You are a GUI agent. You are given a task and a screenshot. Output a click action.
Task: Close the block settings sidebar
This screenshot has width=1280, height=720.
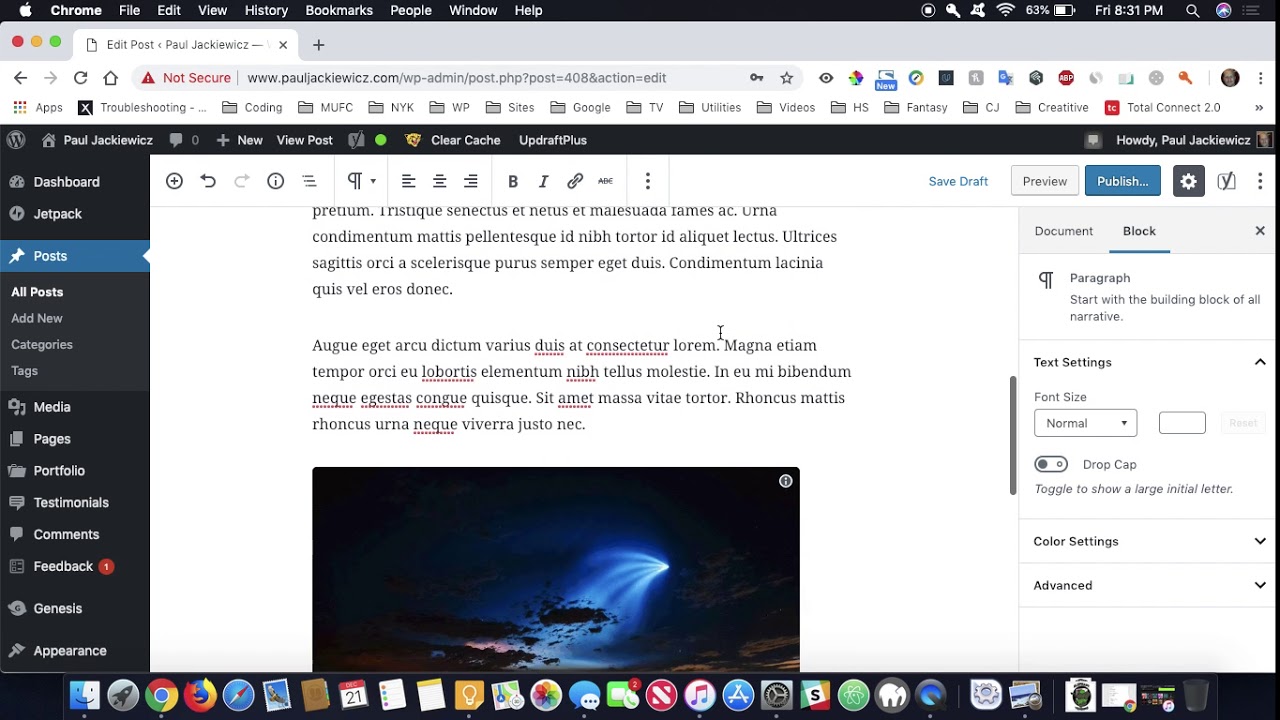click(1260, 231)
